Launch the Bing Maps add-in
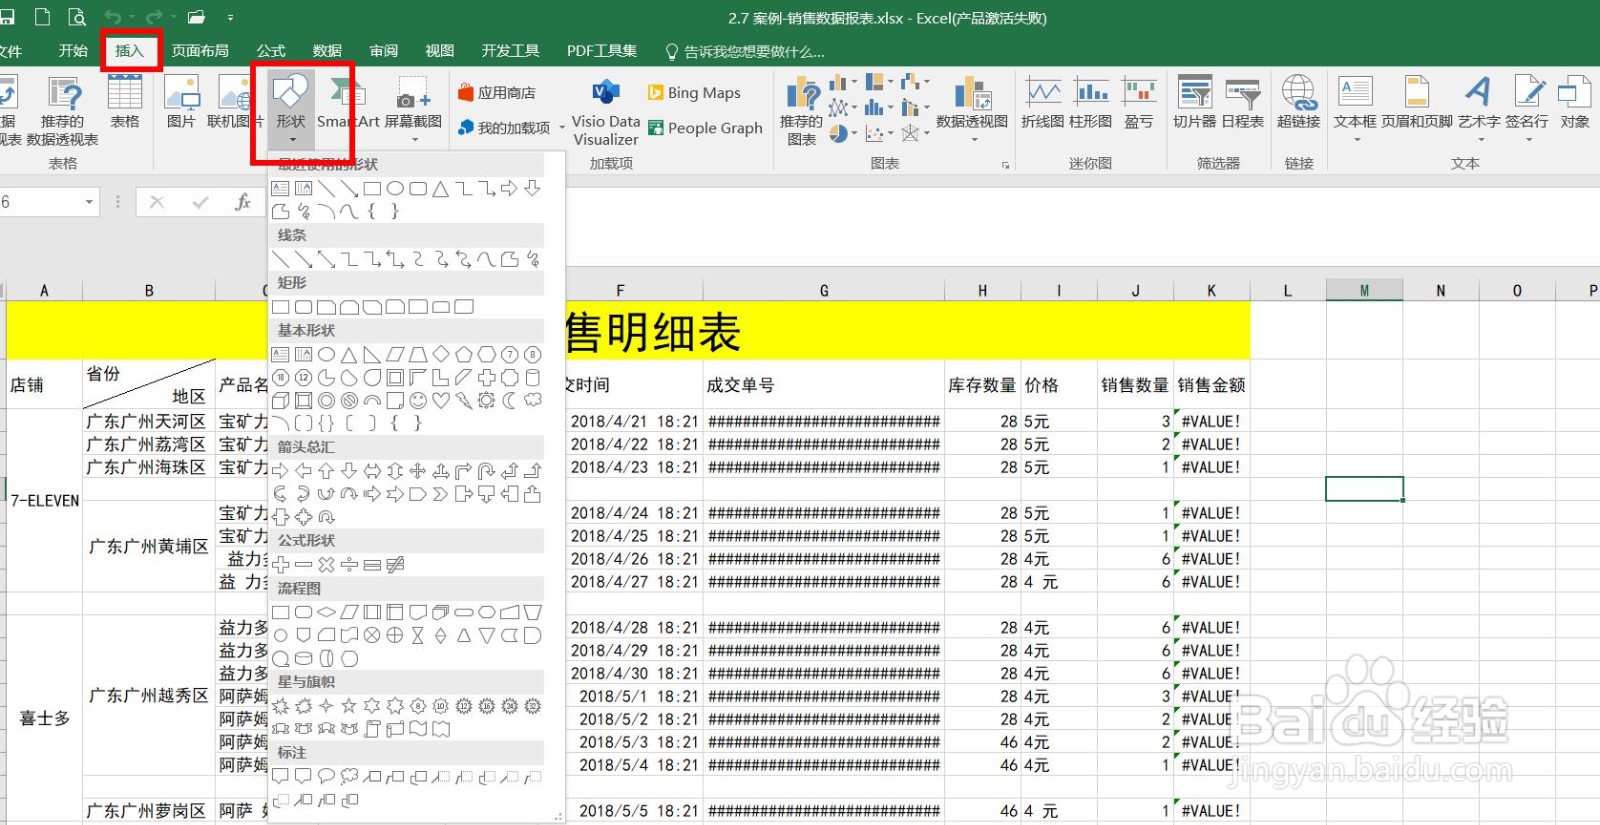1600x825 pixels. (x=694, y=93)
